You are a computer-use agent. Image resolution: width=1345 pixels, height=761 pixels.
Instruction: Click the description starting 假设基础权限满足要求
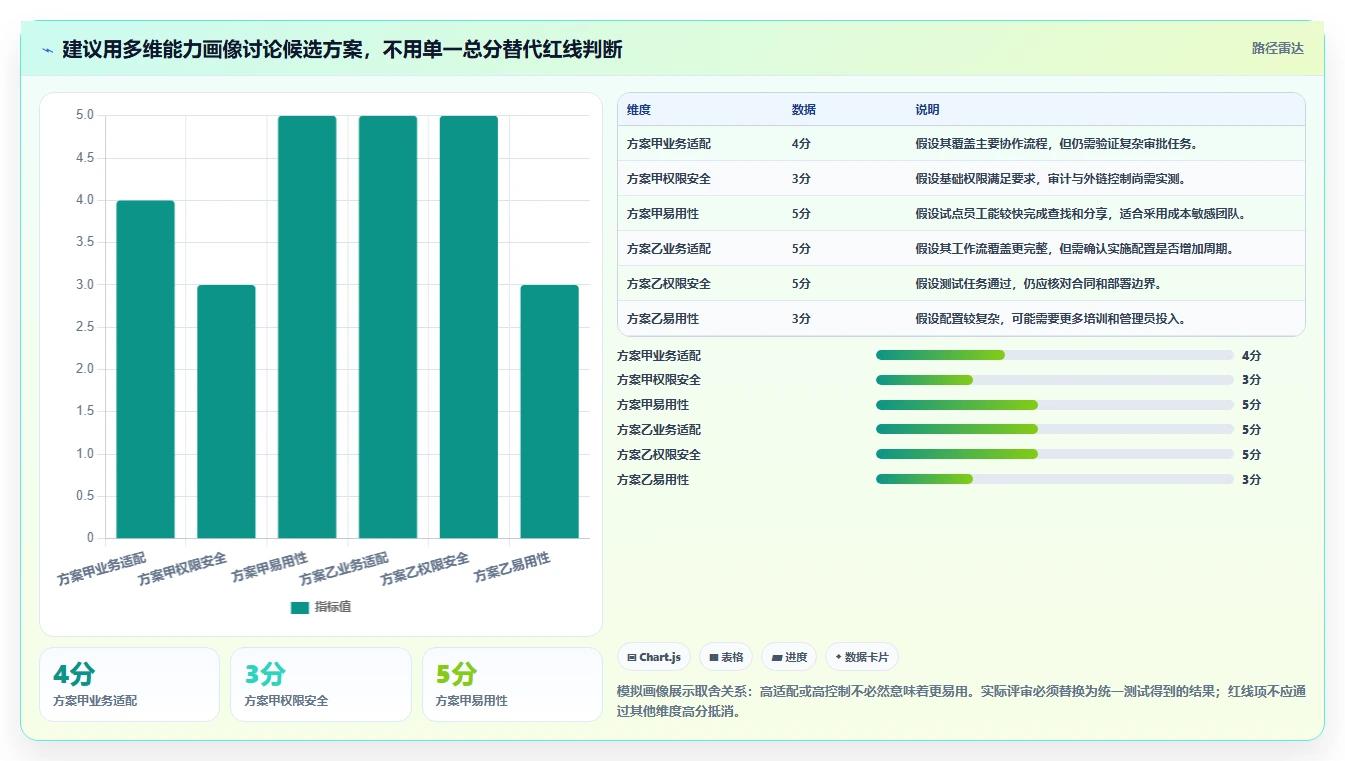point(1050,179)
